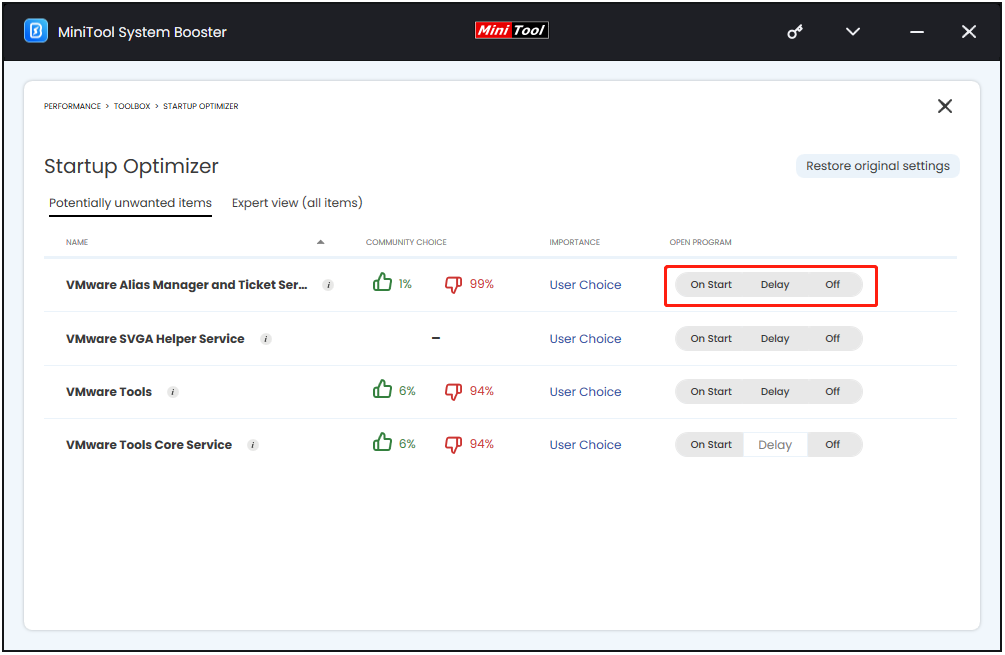Set VMware SVGA Helper Service to Delay
The image size is (1005, 655).
pyautogui.click(x=775, y=339)
